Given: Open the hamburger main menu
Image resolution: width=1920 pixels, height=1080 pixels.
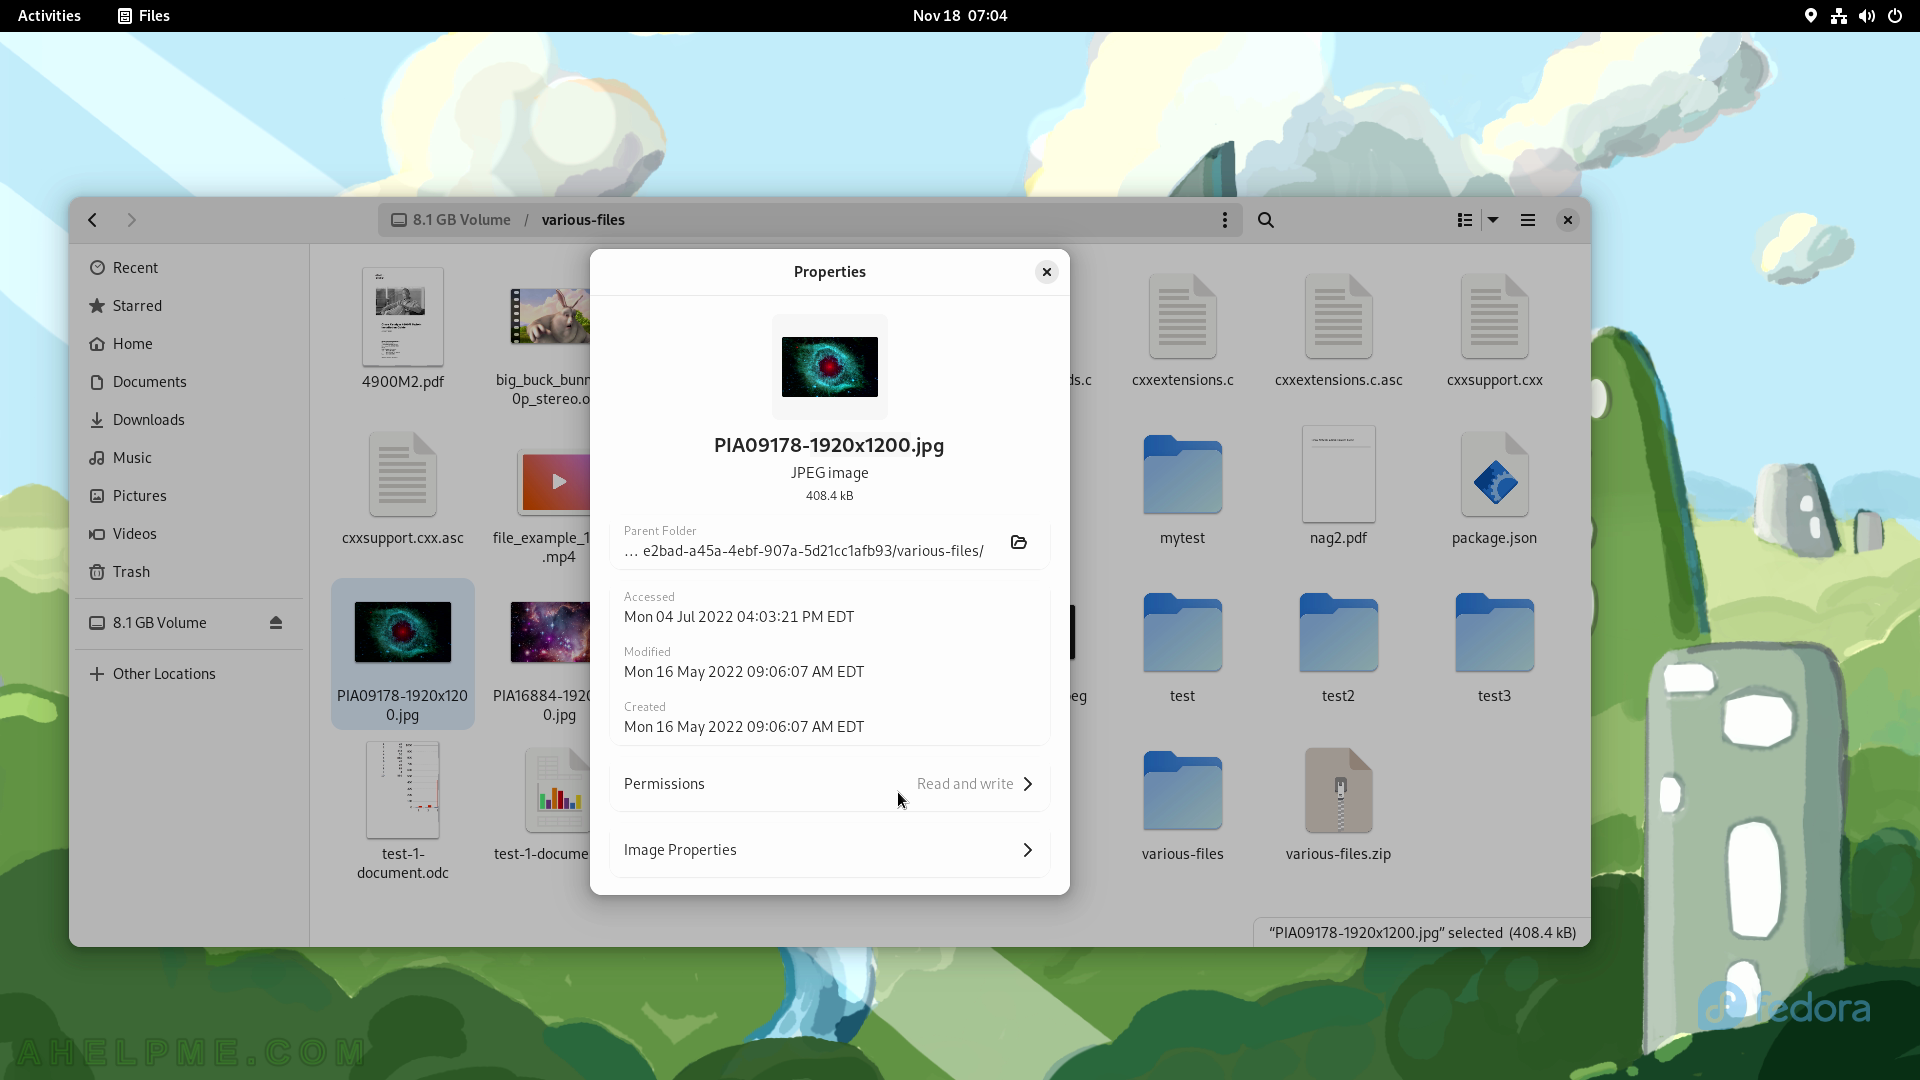Looking at the screenshot, I should [x=1528, y=220].
